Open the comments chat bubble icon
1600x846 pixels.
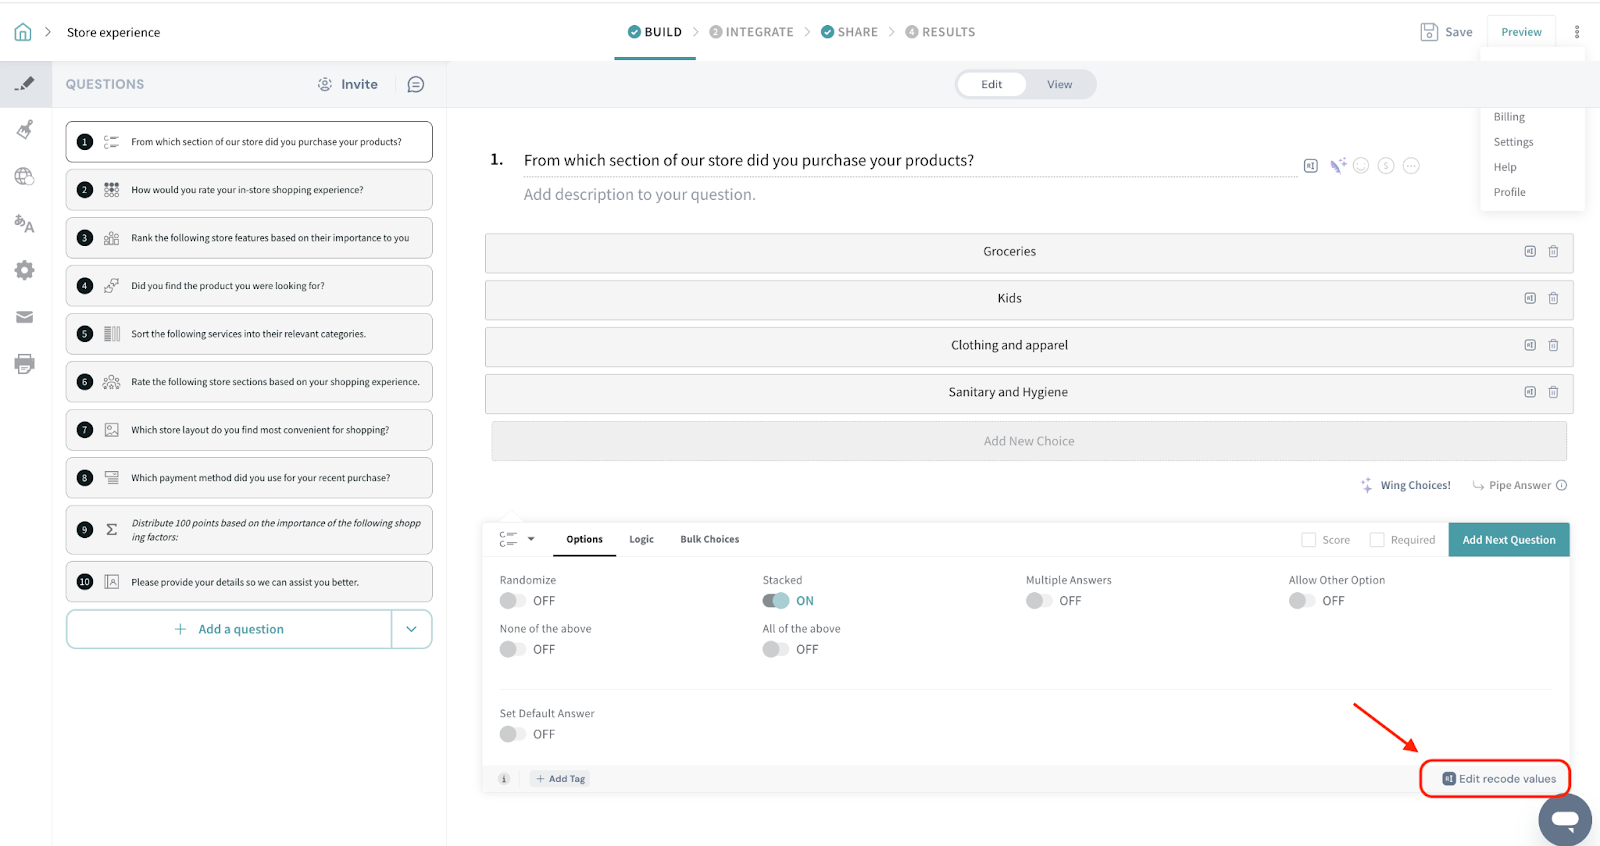pos(416,85)
